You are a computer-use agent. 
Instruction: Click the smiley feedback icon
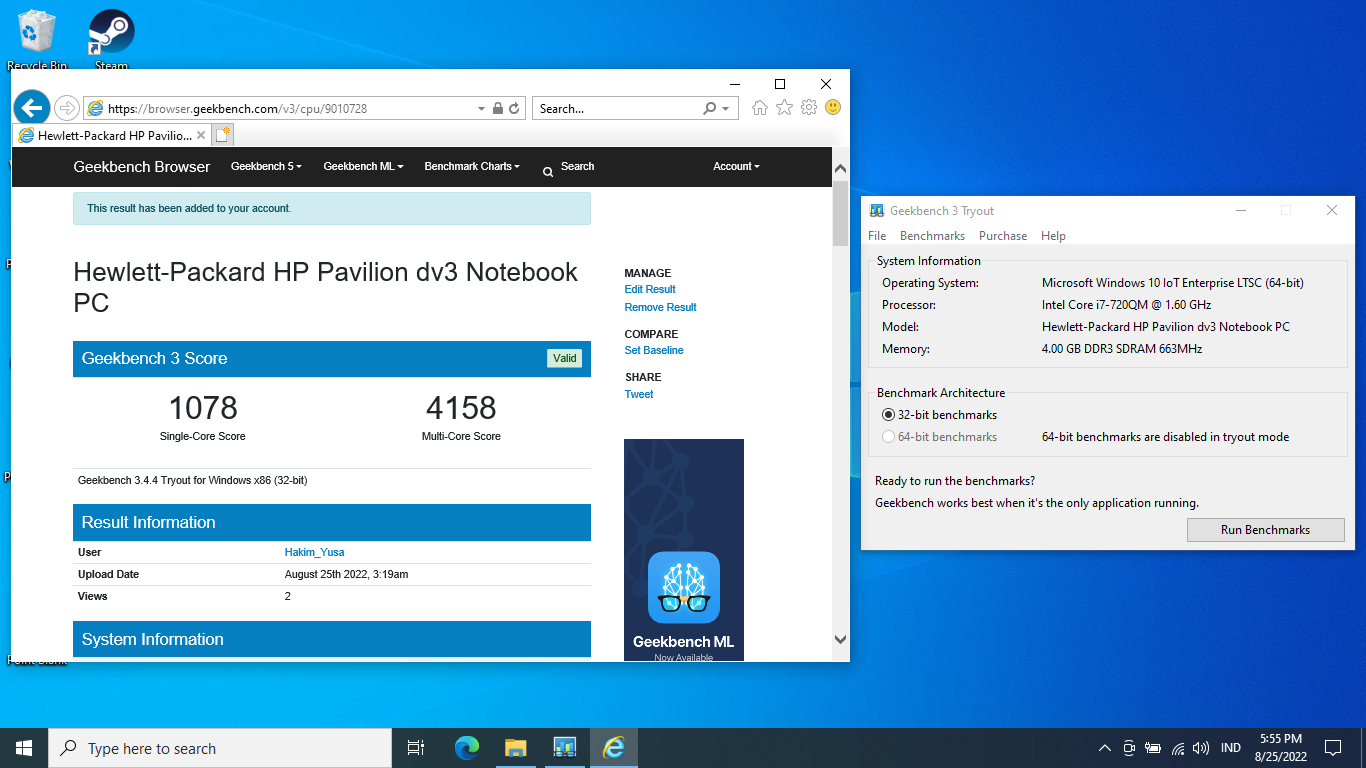pos(833,107)
